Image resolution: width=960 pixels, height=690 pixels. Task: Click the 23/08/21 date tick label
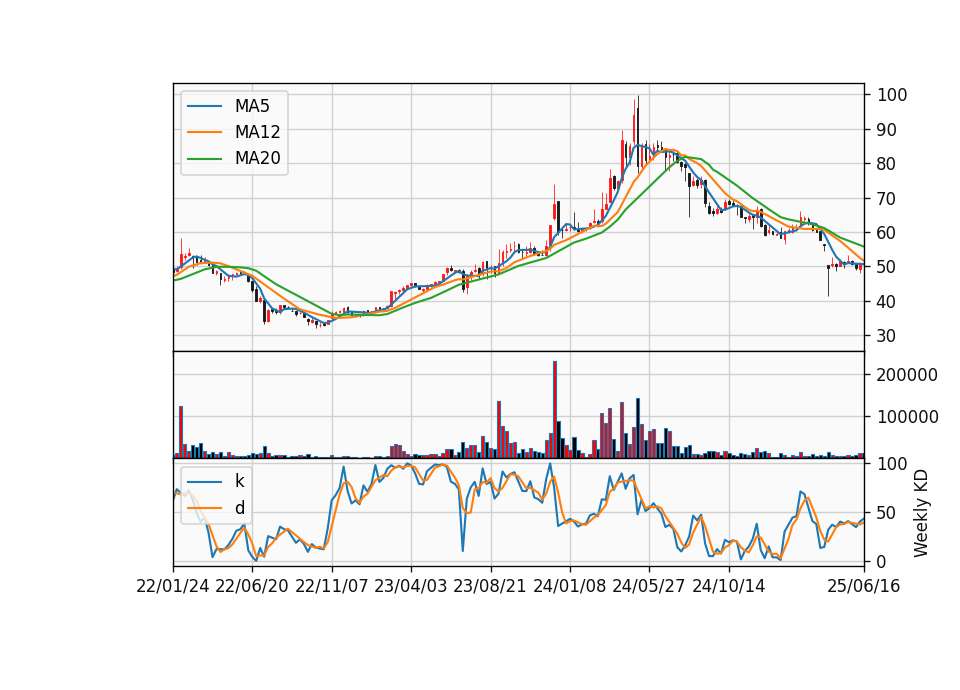pos(490,586)
